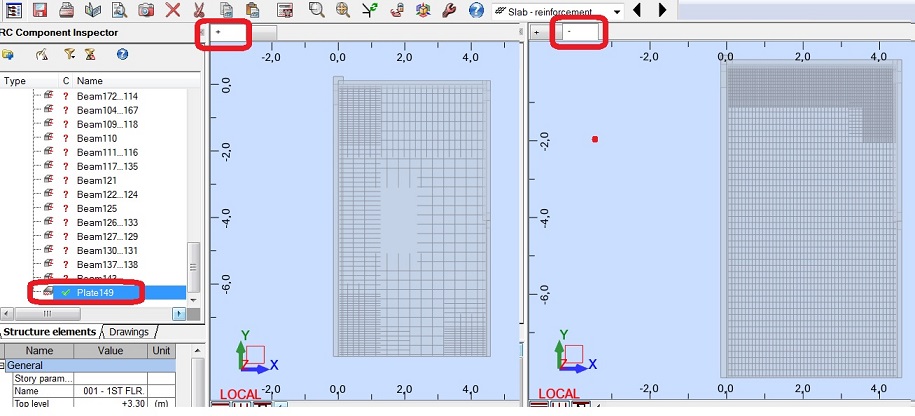The image size is (915, 416).
Task: Click the Name column header in tree list
Action: (x=137, y=81)
